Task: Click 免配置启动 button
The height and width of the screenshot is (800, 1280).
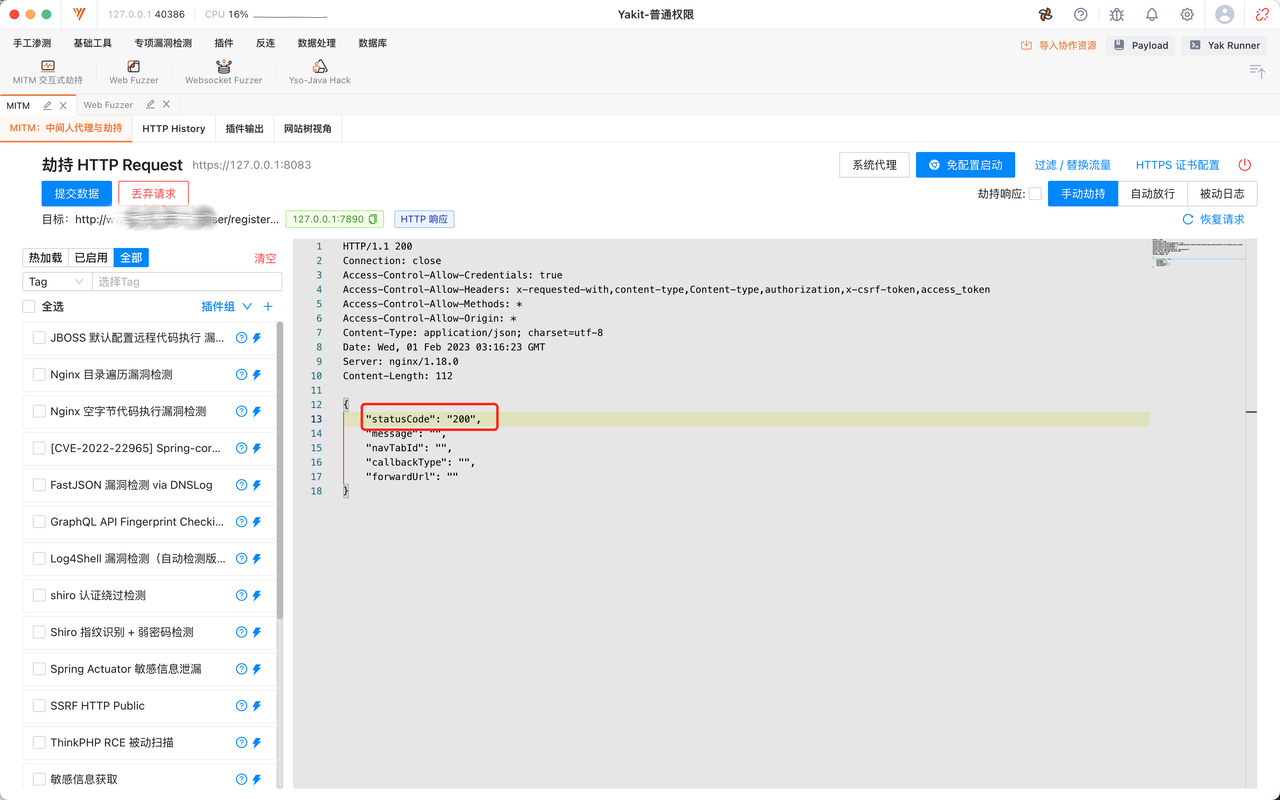Action: click(966, 165)
